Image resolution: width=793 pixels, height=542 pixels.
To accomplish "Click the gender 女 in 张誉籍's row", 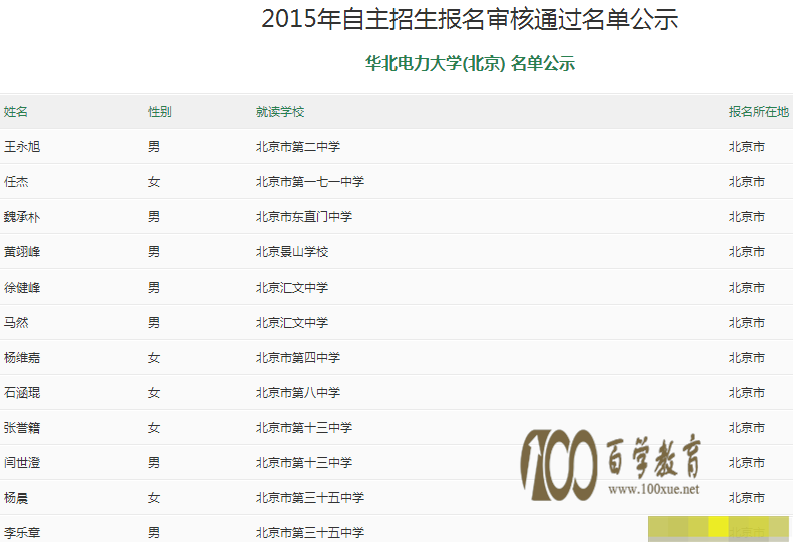I will 154,428.
